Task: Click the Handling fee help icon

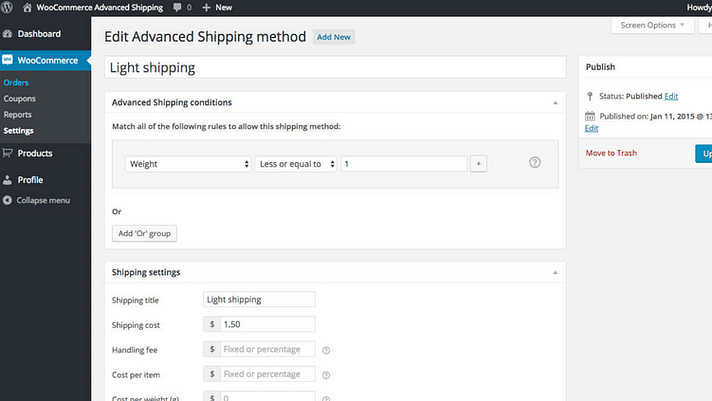Action: (x=326, y=350)
